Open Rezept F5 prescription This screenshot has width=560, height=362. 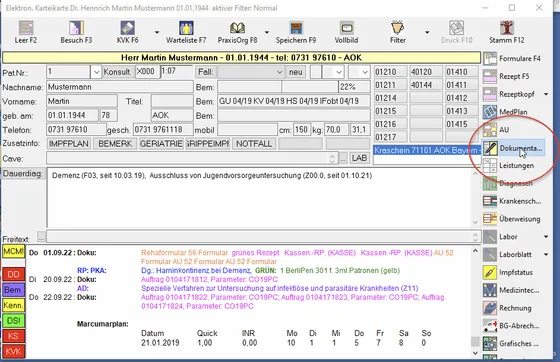(x=506, y=76)
